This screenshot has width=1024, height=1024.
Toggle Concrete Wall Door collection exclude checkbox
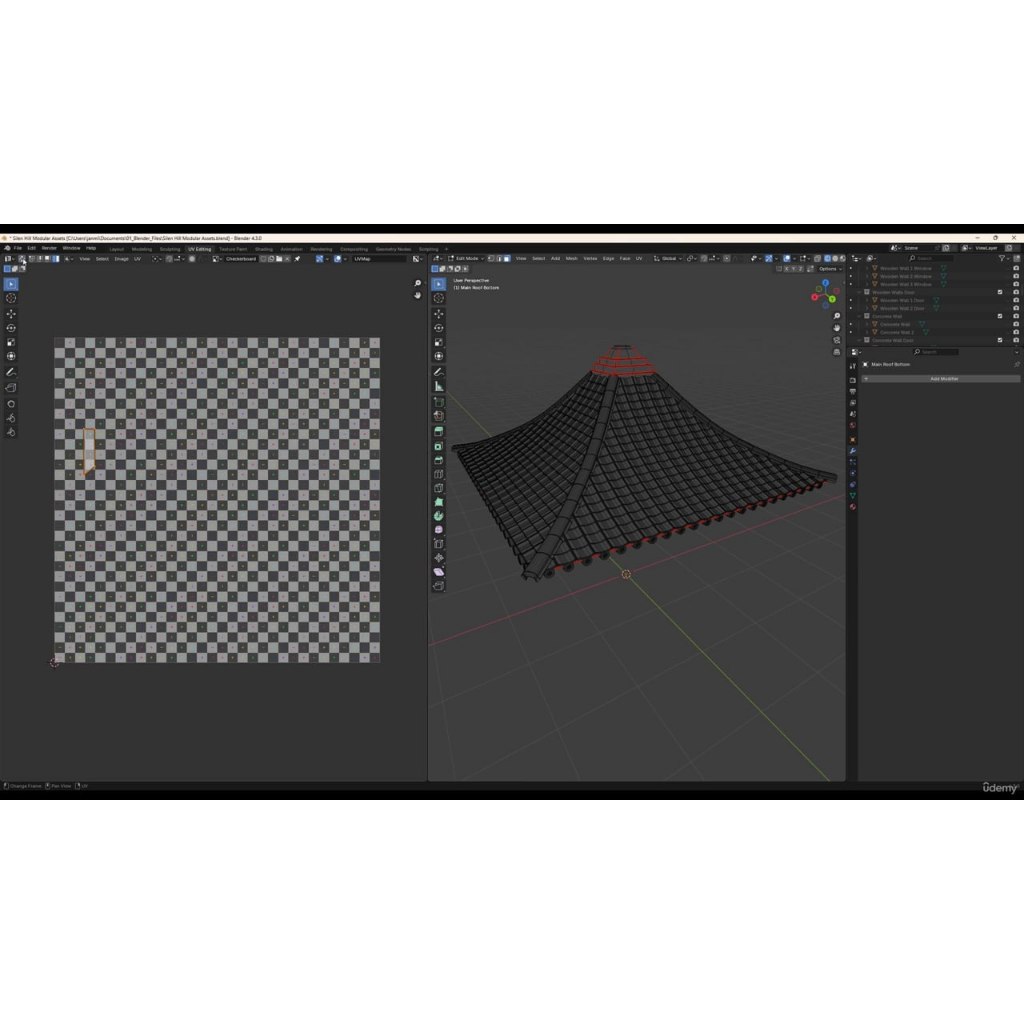click(x=1000, y=340)
